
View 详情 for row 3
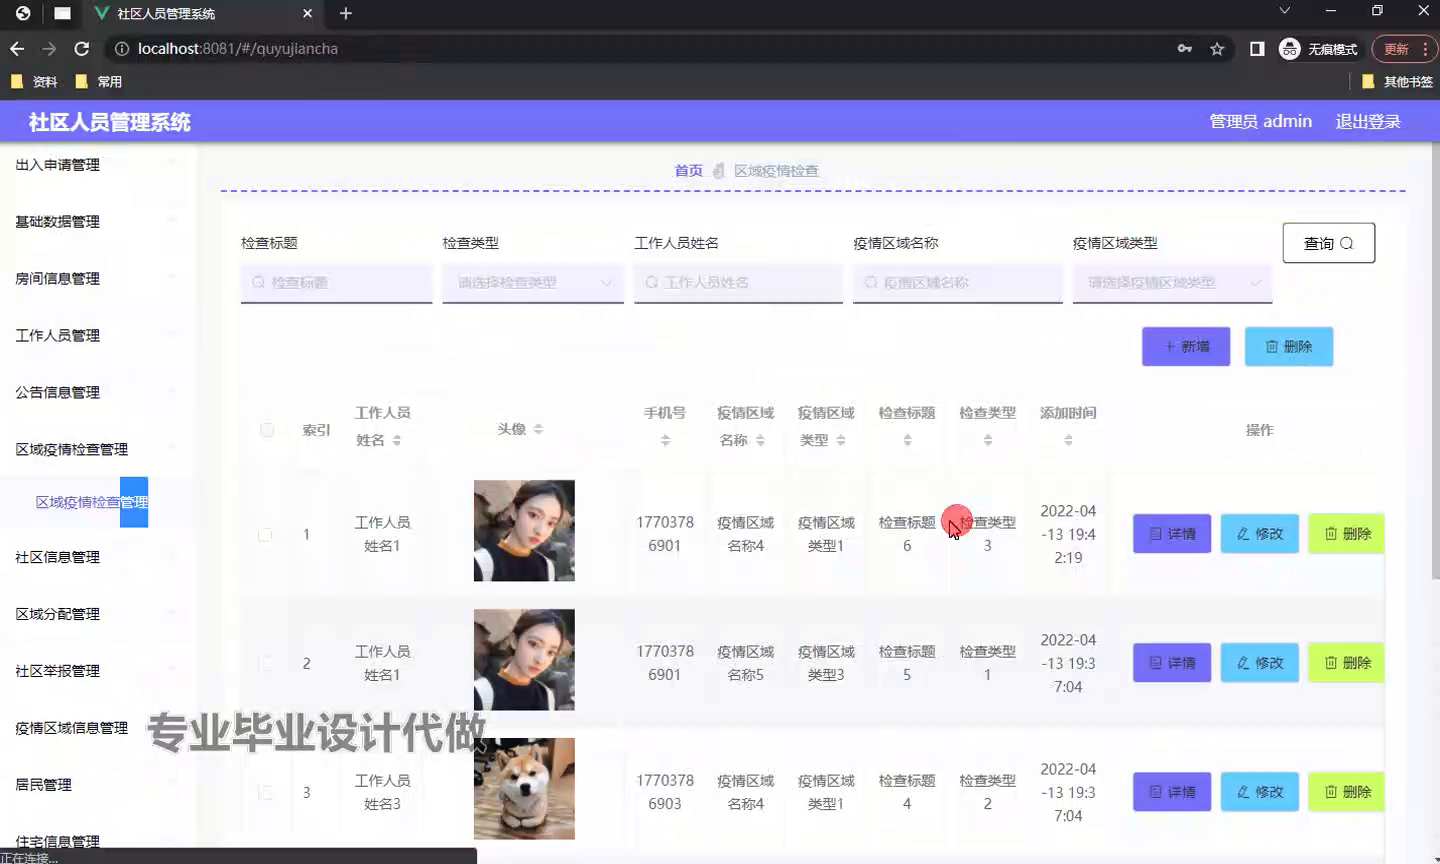pos(1172,792)
